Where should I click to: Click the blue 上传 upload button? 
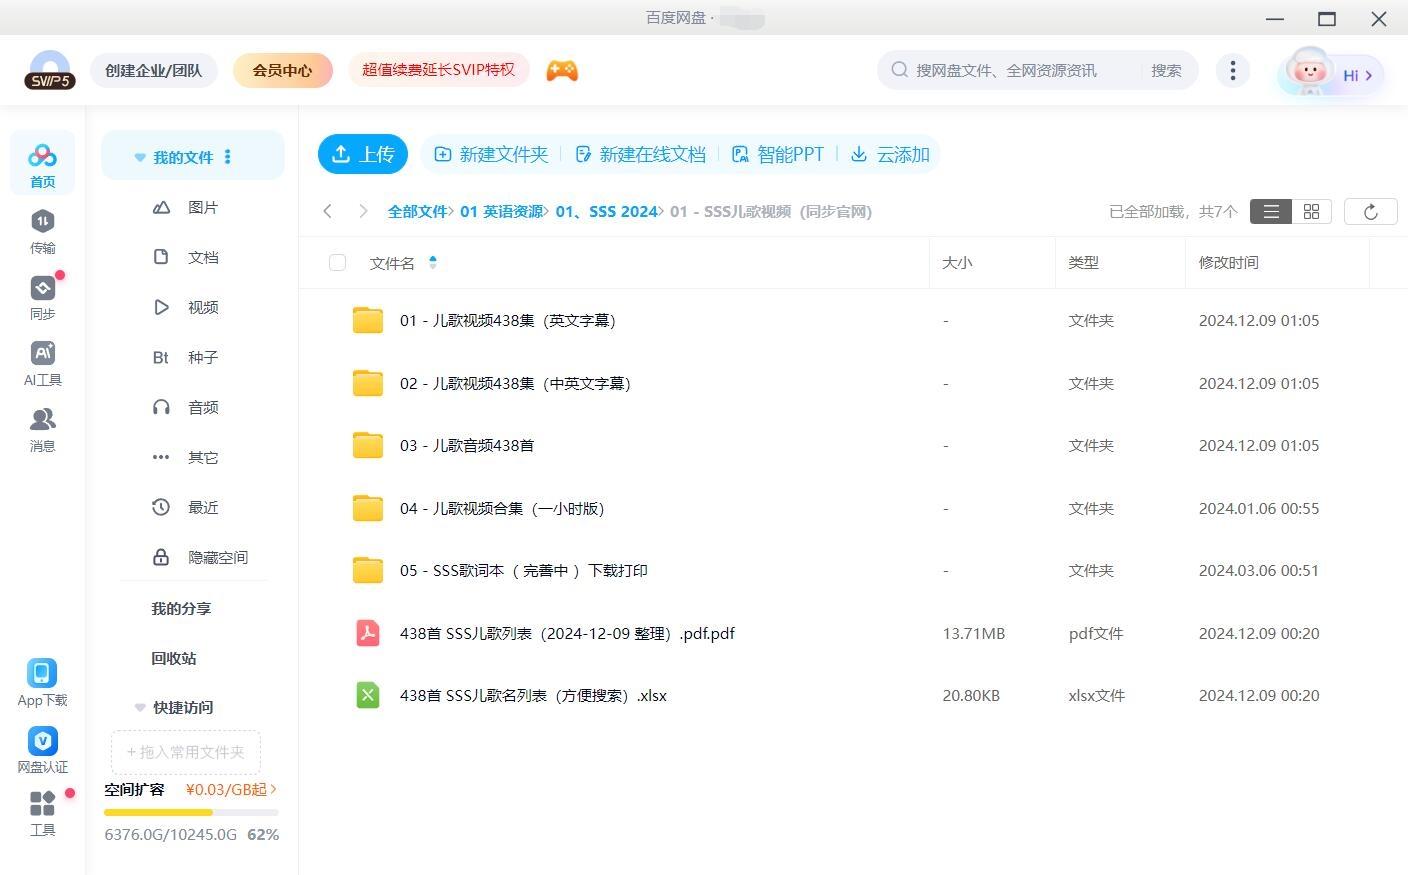point(363,155)
